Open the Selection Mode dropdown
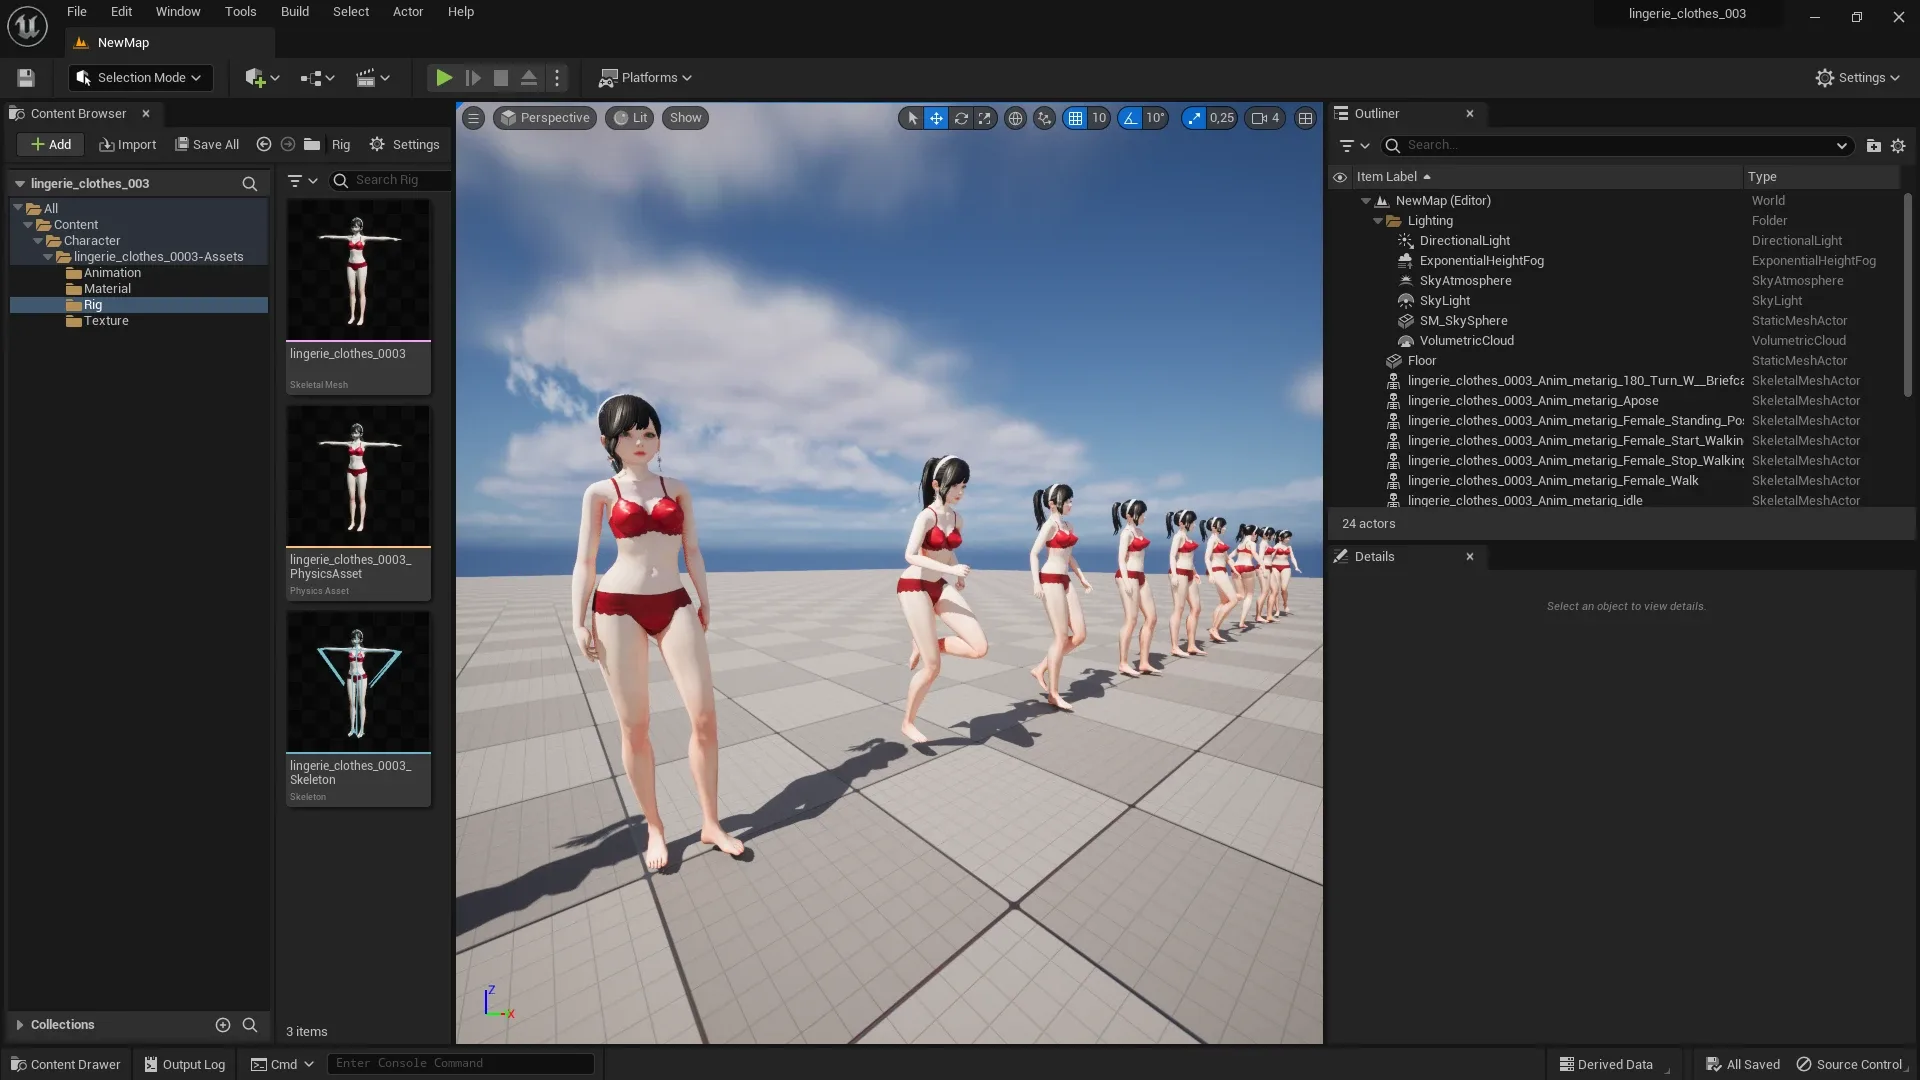Screen dimensions: 1920x1080 (x=139, y=78)
